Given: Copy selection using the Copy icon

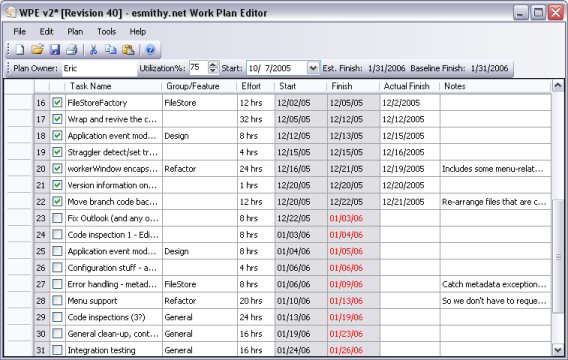Looking at the screenshot, I should click(110, 50).
